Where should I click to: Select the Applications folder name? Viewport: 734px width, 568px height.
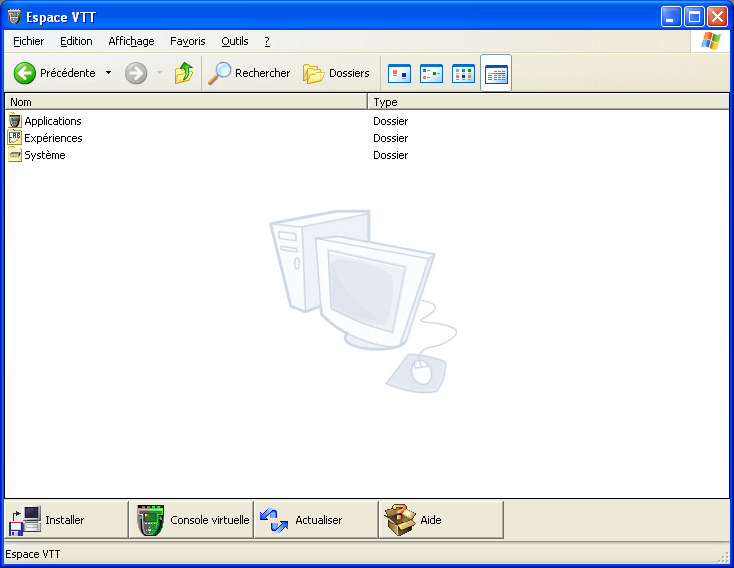(53, 121)
